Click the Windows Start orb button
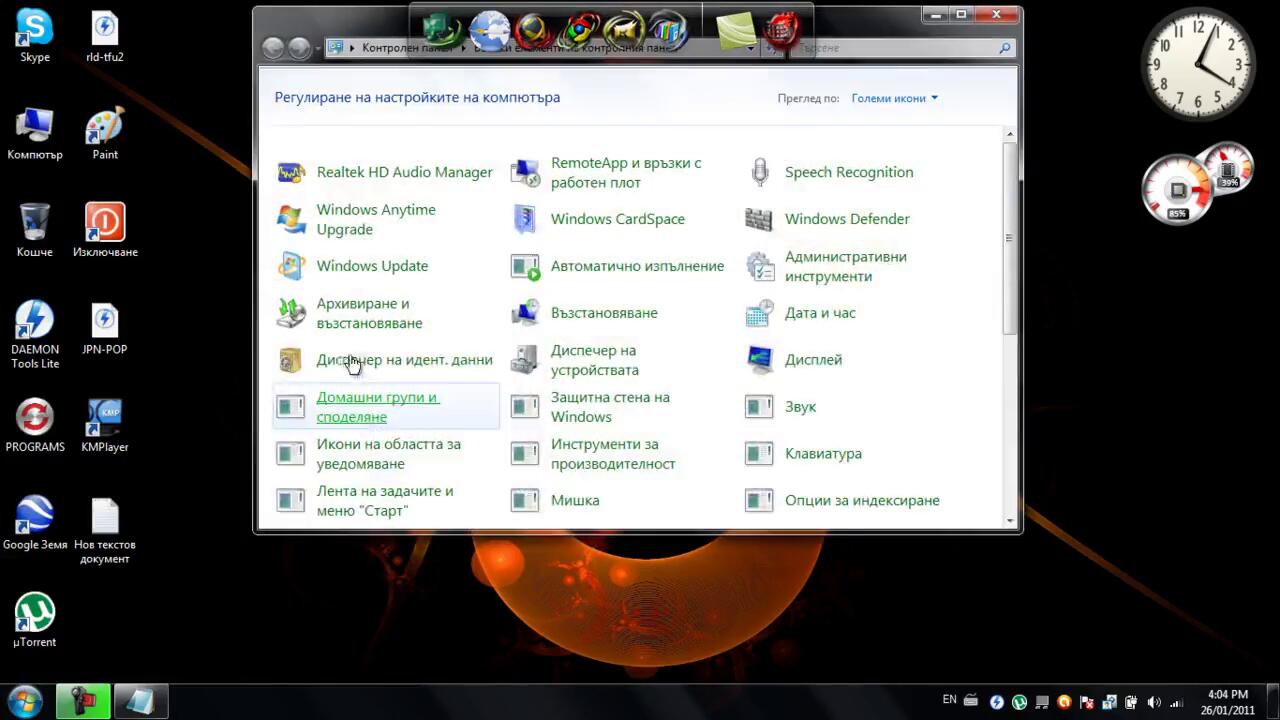This screenshot has height=720, width=1280. coord(24,701)
